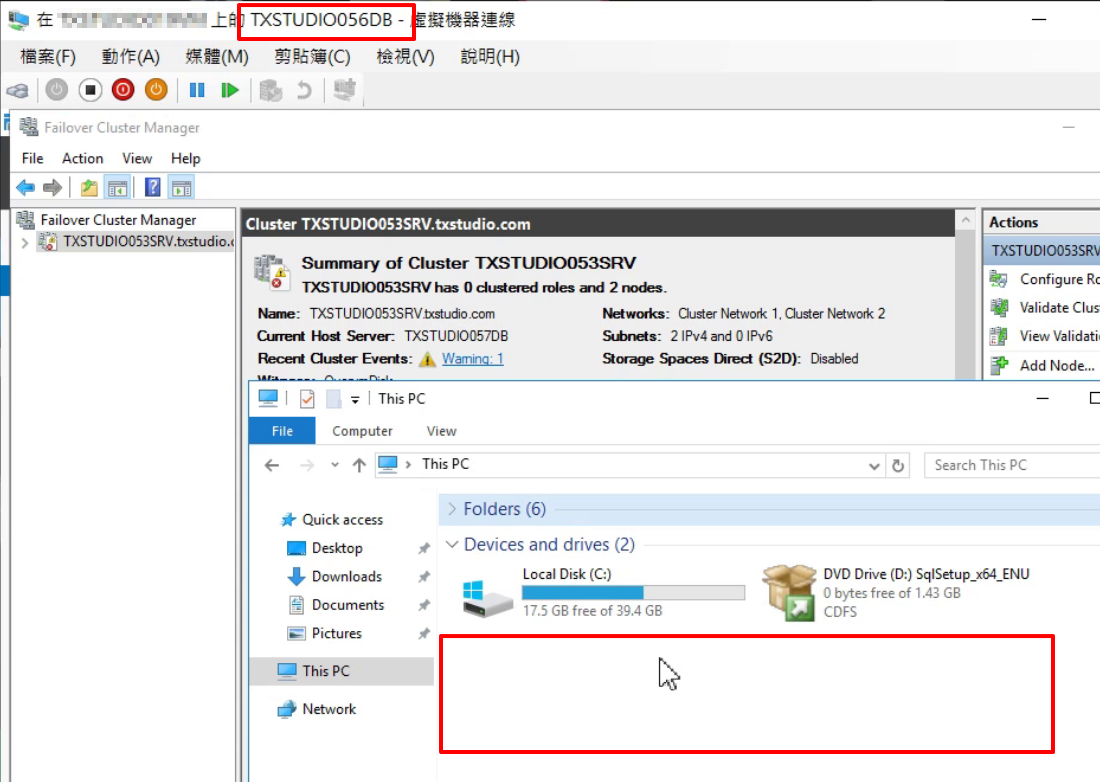Open Pictures in navigation pane
This screenshot has height=782, width=1100.
click(x=326, y=633)
